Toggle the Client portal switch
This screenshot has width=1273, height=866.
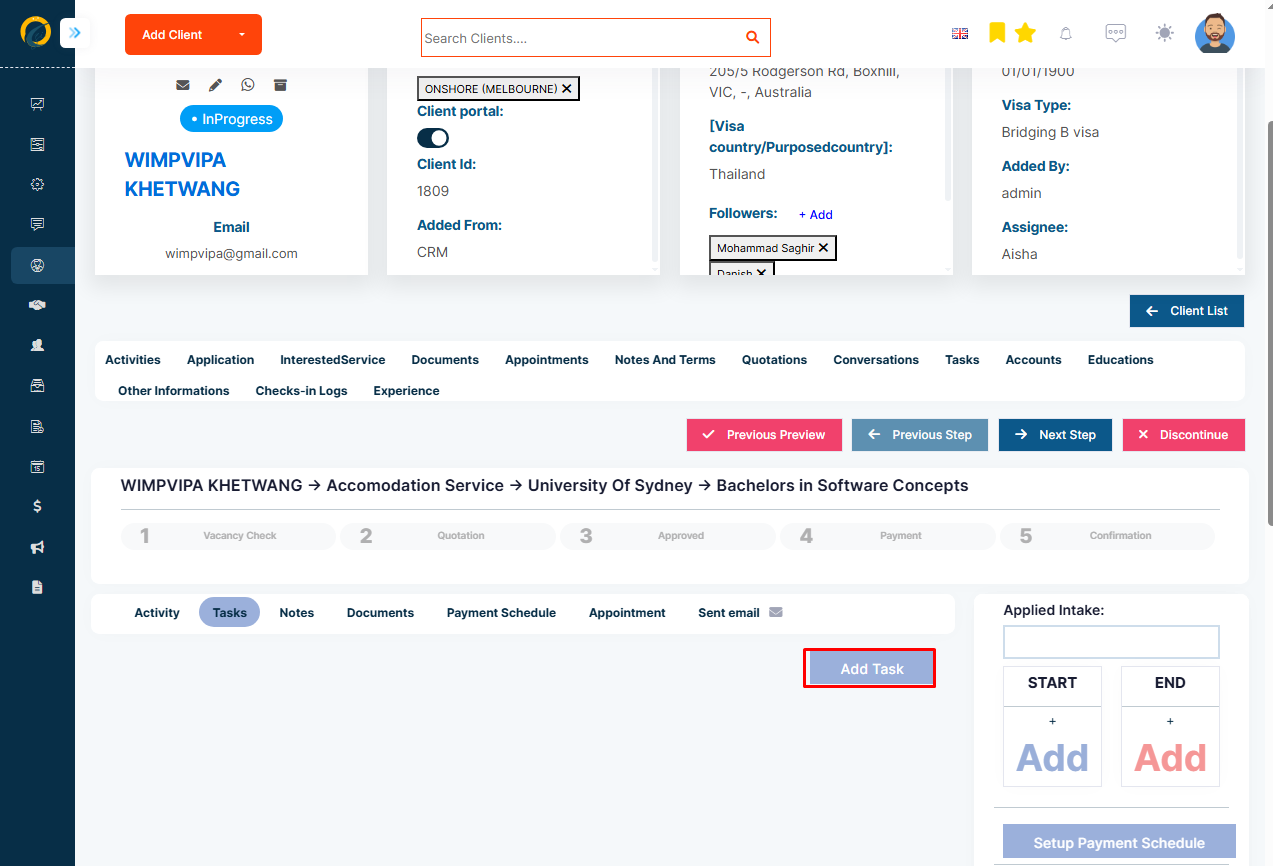(433, 138)
